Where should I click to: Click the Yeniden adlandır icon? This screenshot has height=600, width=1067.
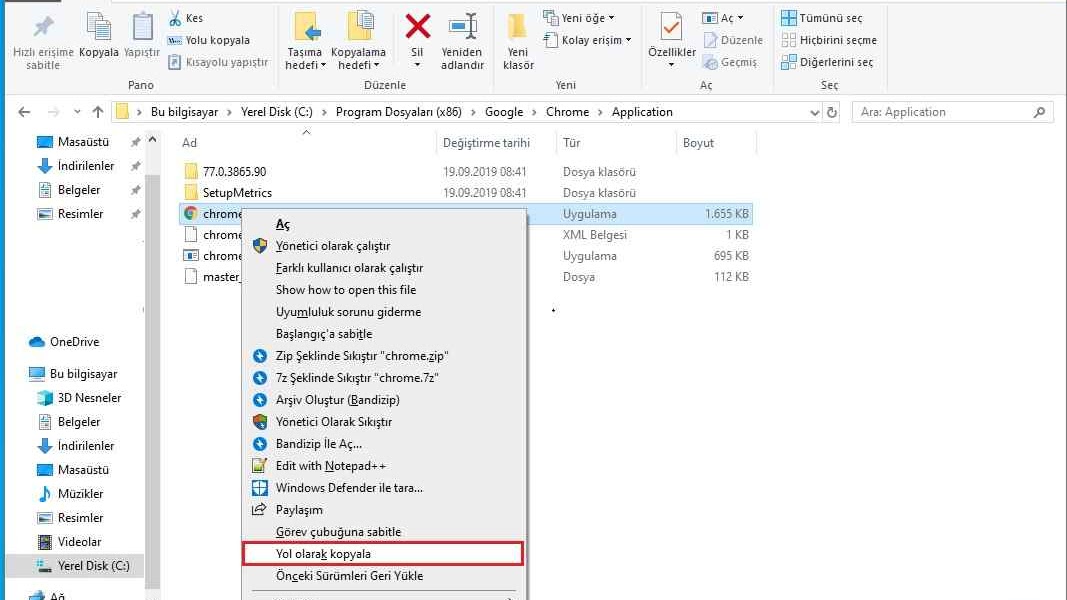[x=463, y=27]
